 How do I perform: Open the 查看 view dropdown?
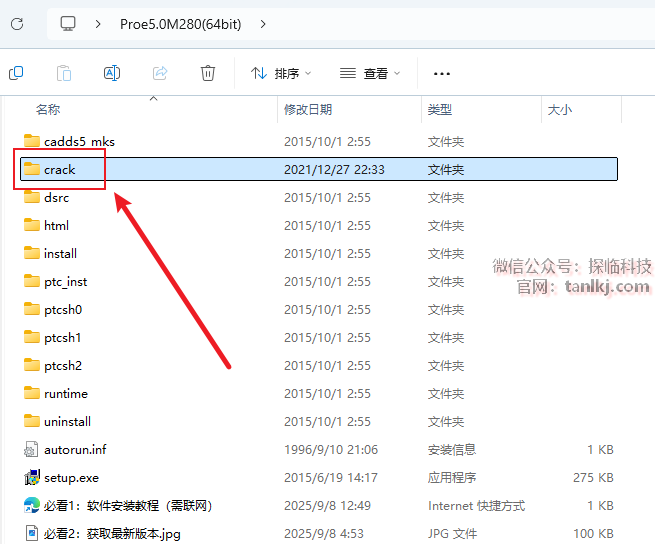coord(369,73)
